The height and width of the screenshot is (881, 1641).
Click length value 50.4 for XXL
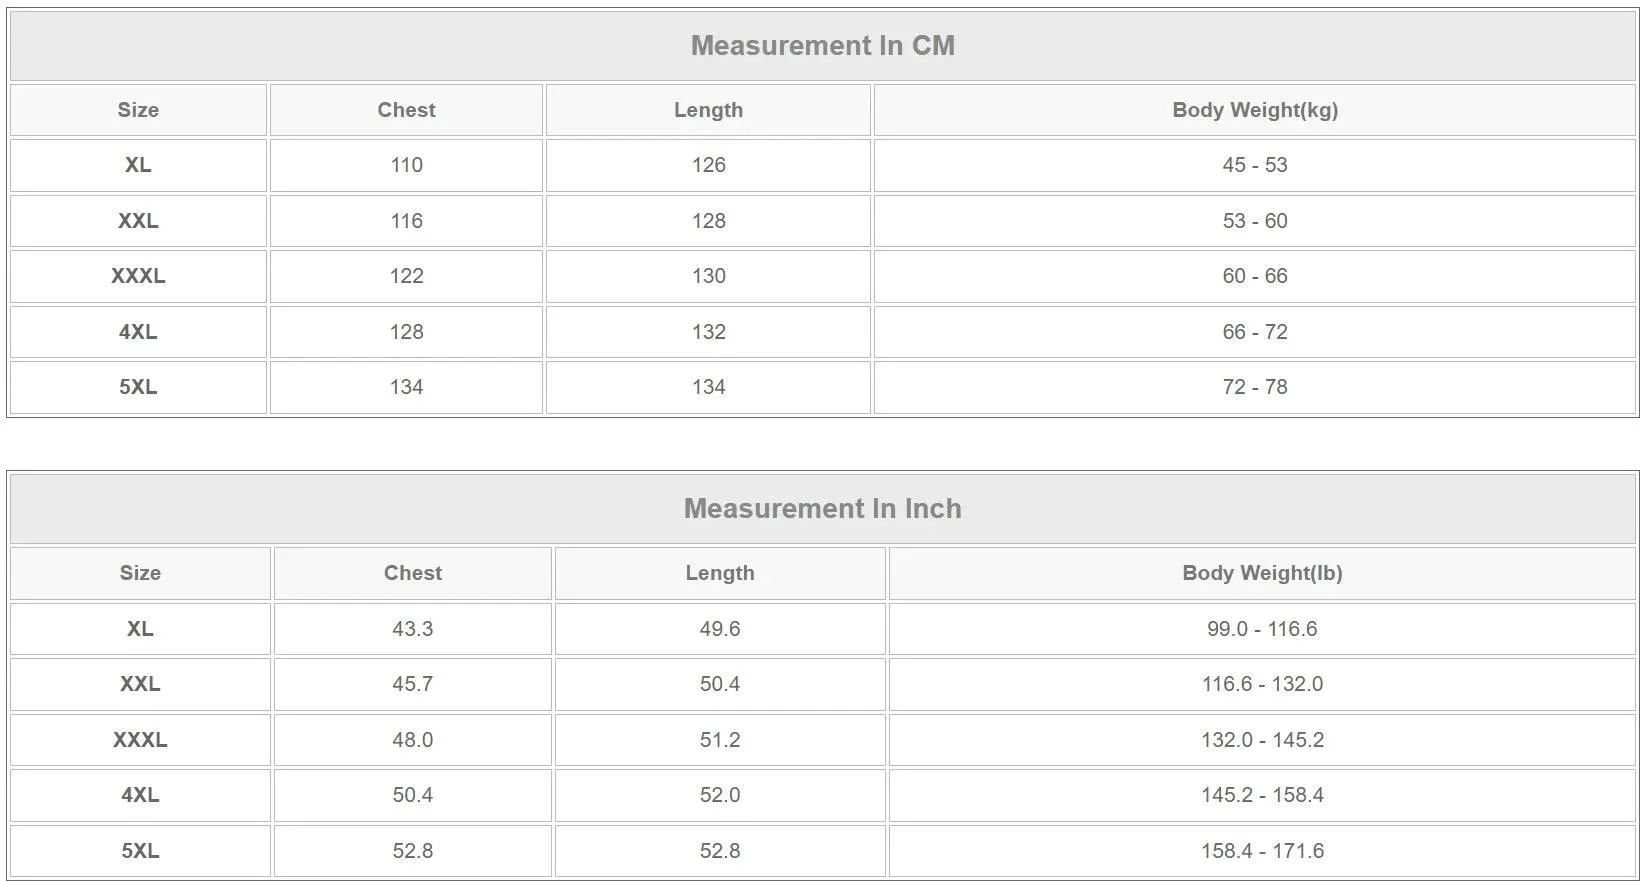[x=720, y=684]
